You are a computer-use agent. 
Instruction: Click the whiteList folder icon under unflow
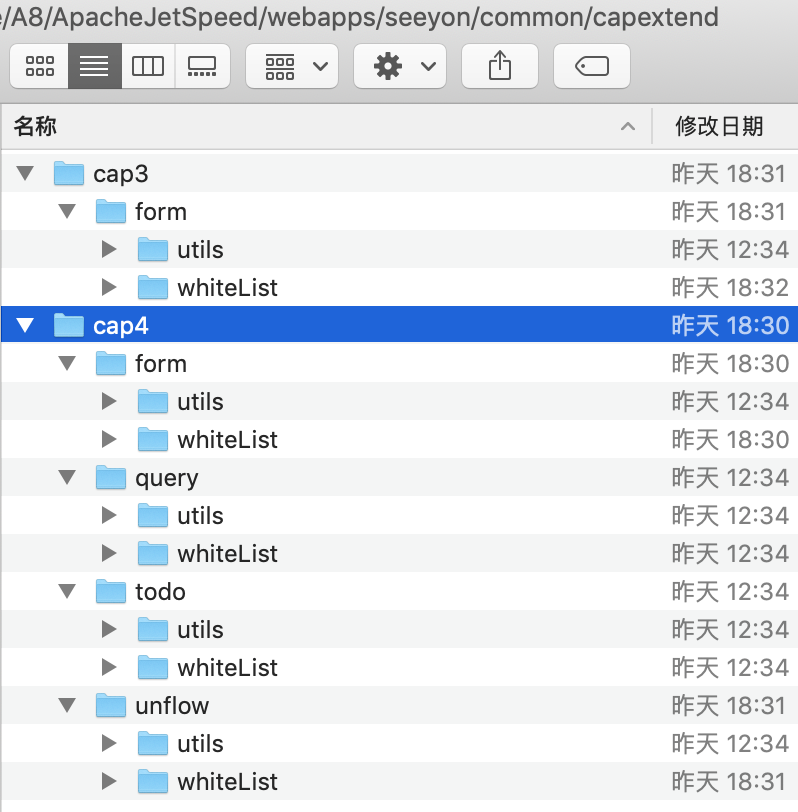pos(153,782)
